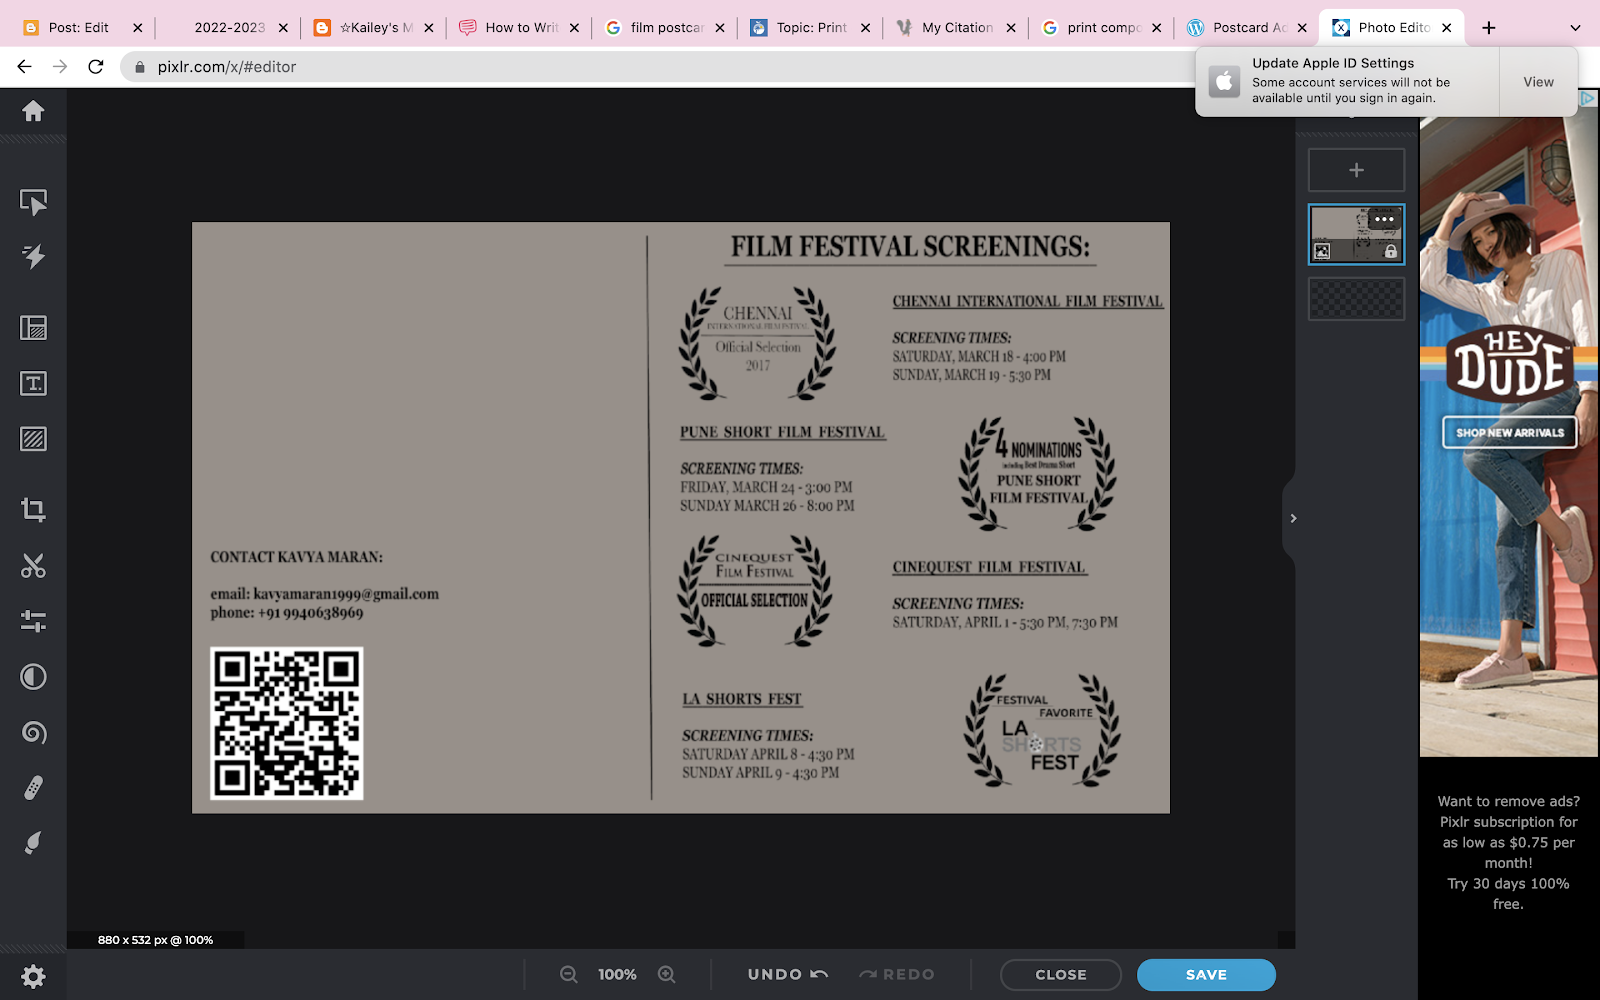The image size is (1600, 1000).
Task: Select the Liquify spiral tool
Action: [33, 733]
